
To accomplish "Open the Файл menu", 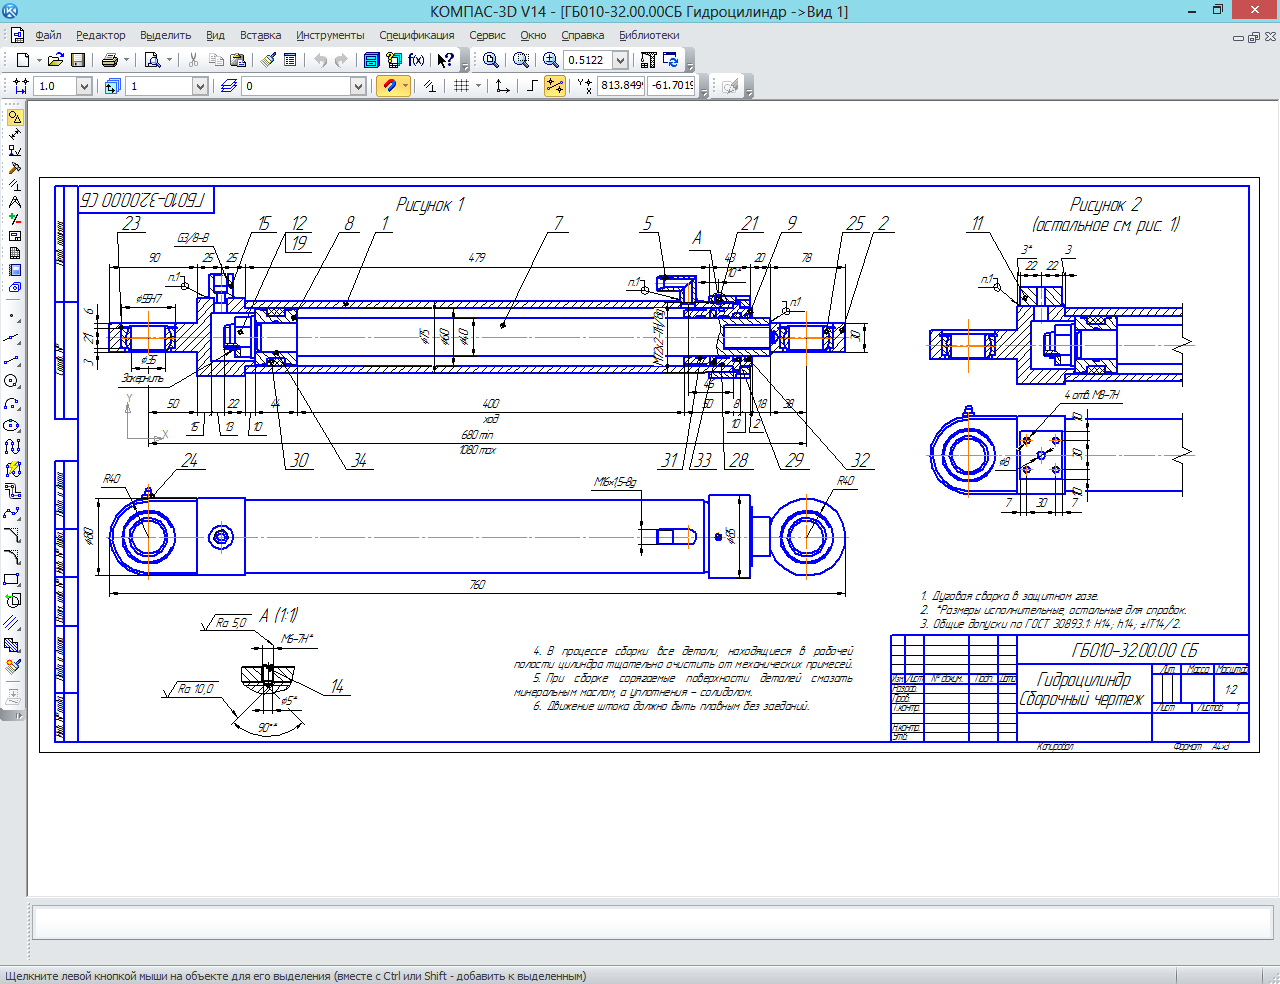I will [48, 35].
